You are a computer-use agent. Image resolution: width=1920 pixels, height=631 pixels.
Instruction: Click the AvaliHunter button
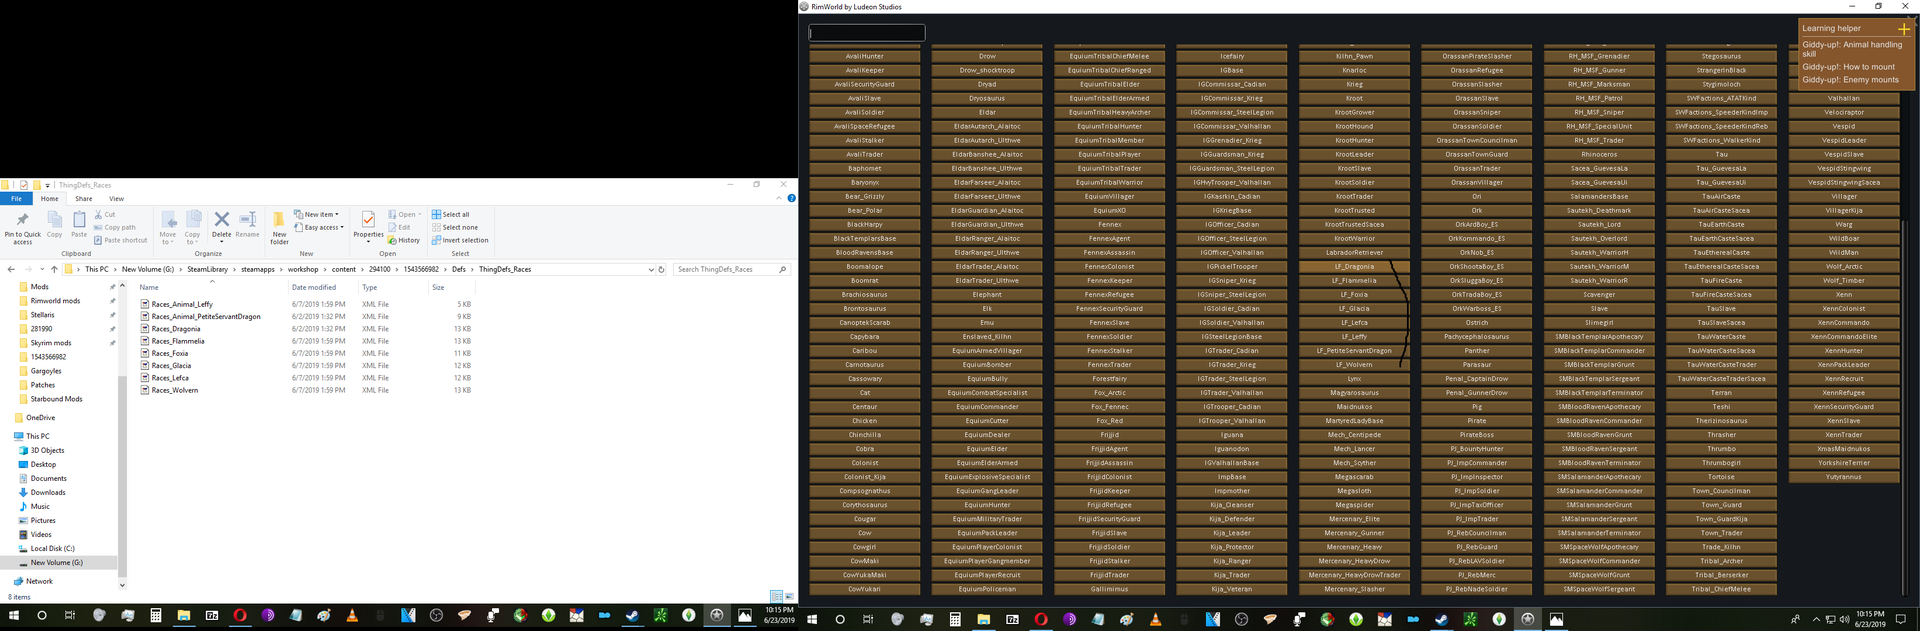(x=865, y=57)
